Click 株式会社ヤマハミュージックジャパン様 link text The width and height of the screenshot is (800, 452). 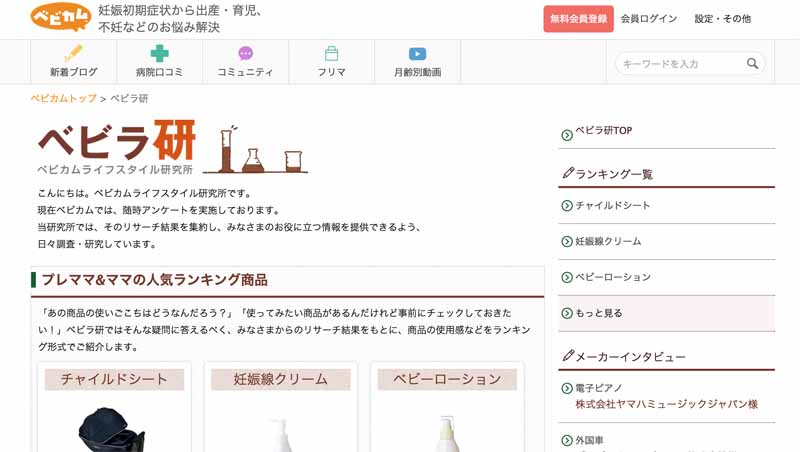(666, 404)
